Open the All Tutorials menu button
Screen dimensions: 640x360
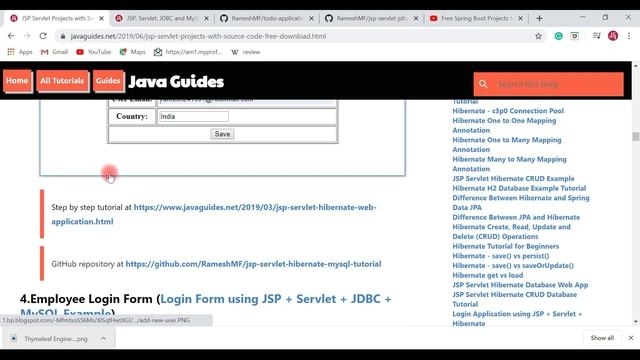click(x=62, y=81)
